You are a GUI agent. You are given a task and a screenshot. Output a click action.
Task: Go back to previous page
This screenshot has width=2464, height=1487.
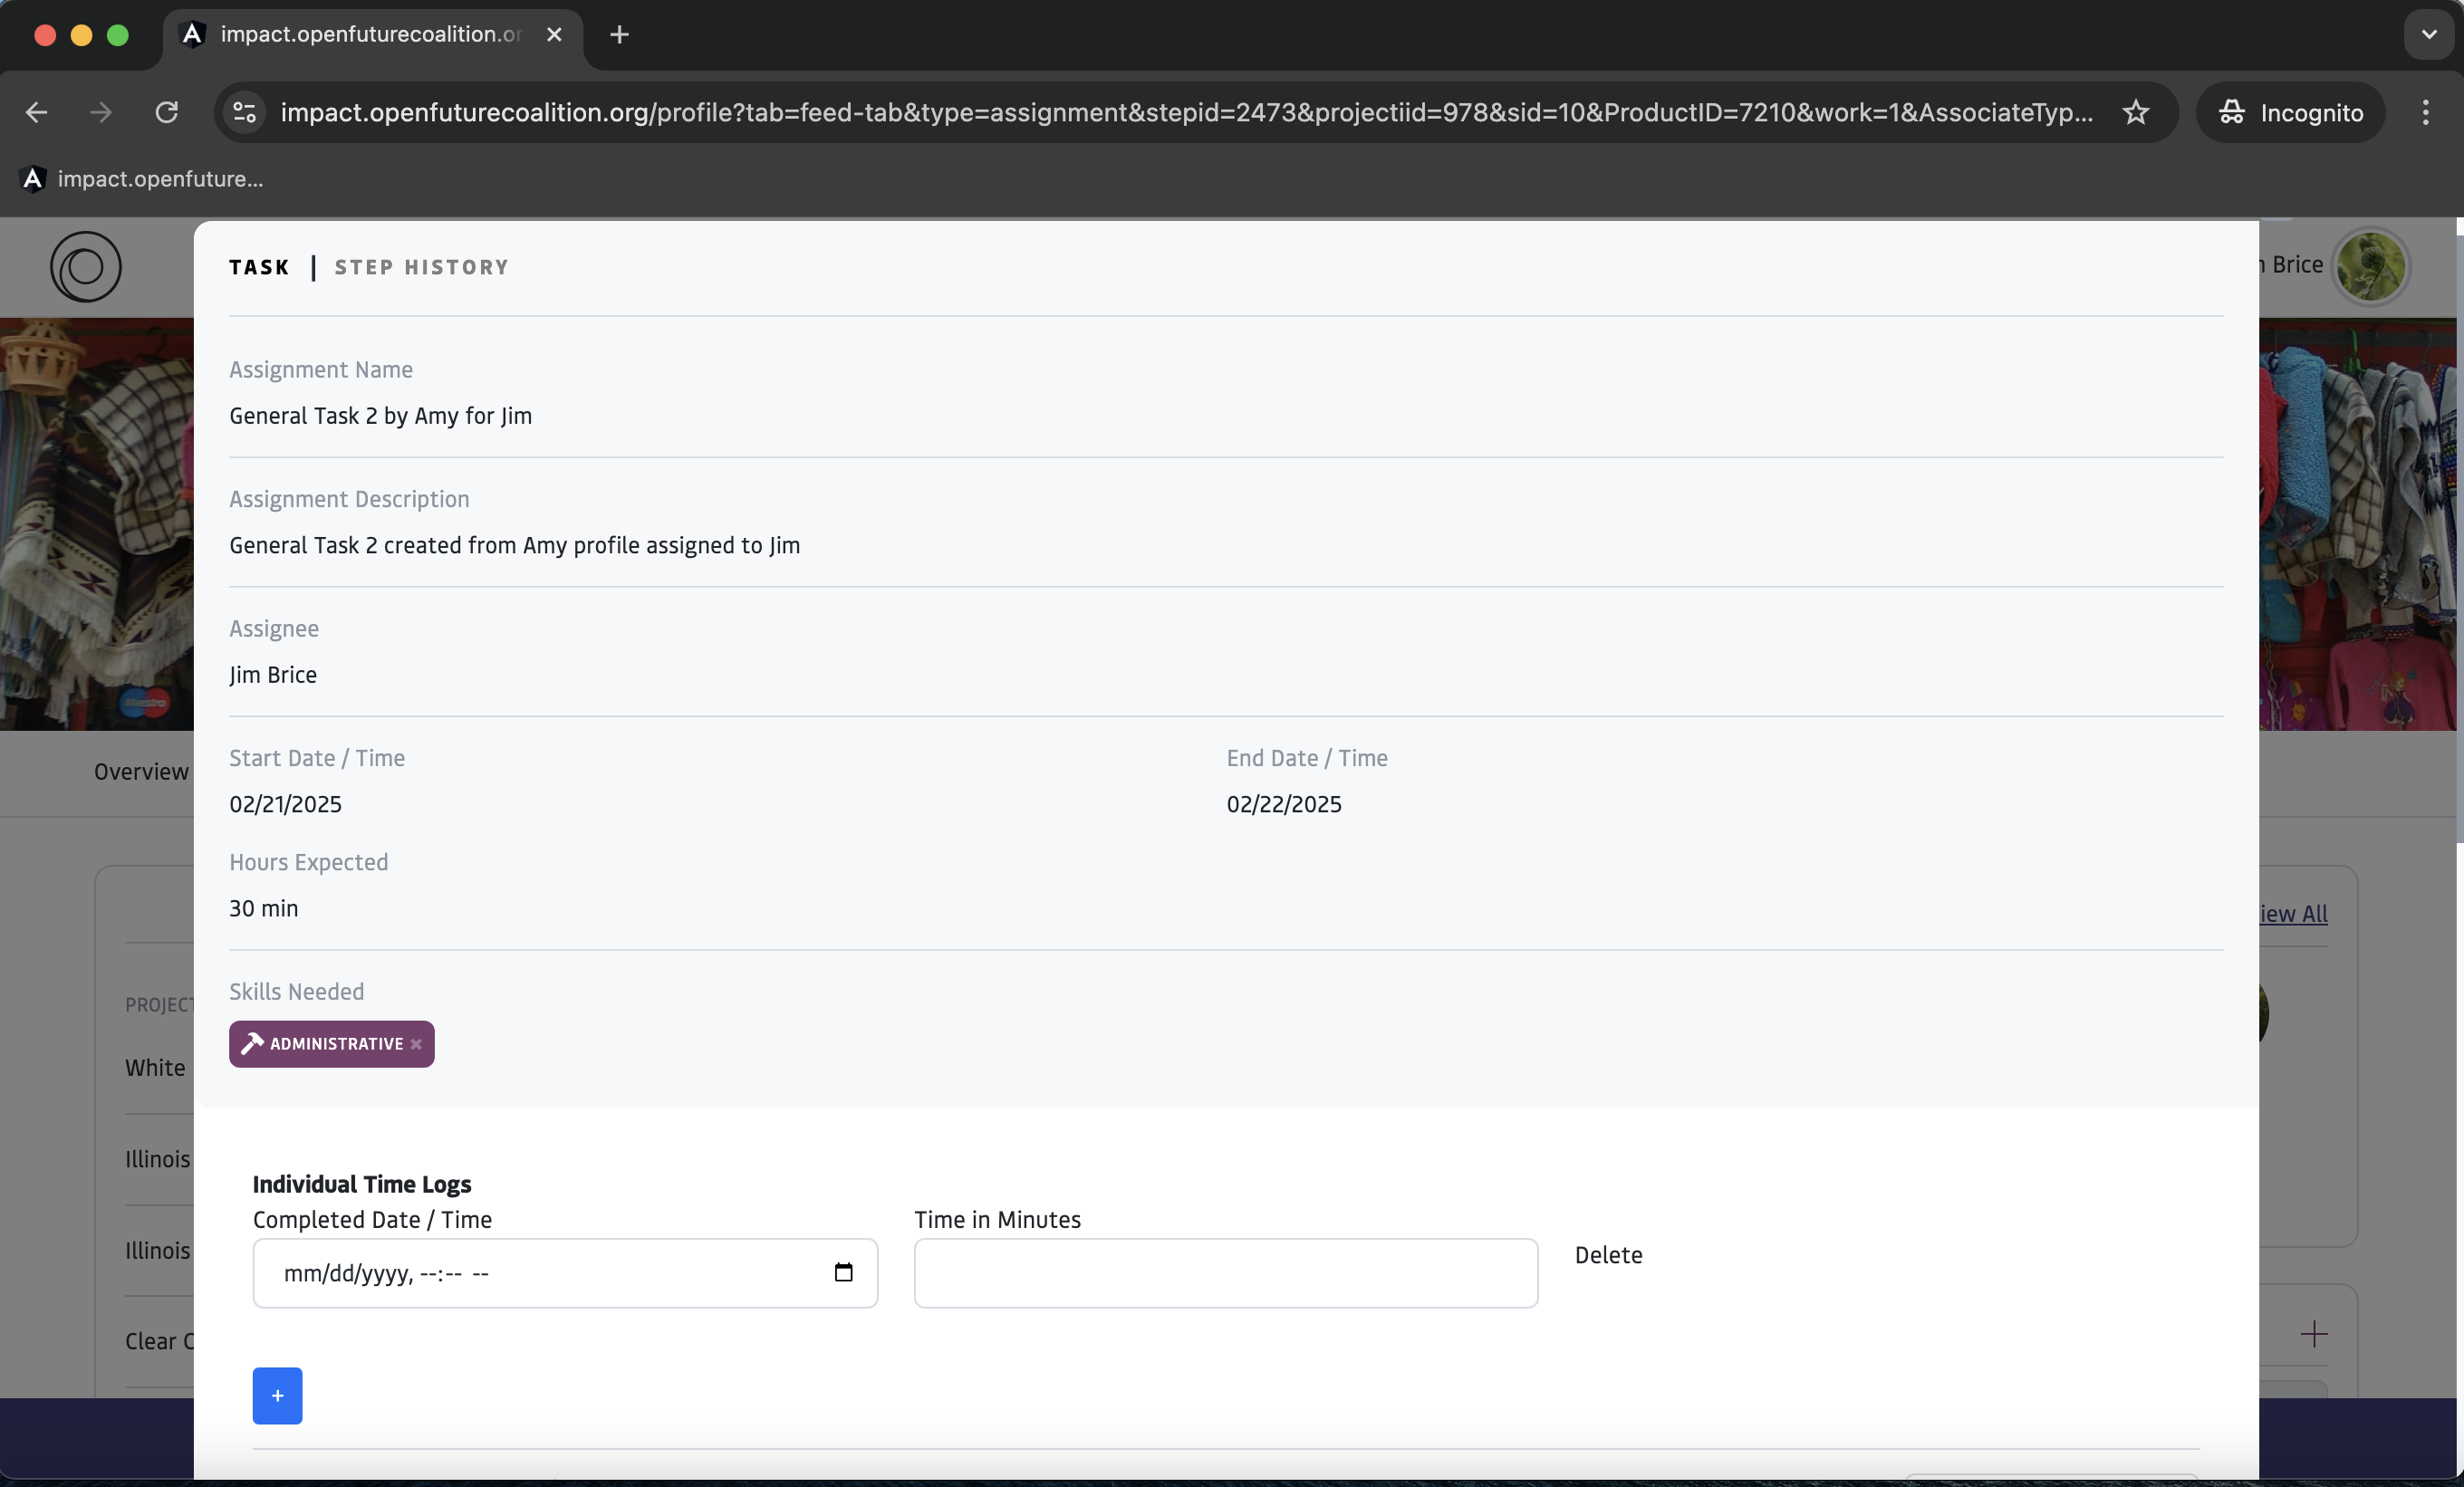pos(37,112)
